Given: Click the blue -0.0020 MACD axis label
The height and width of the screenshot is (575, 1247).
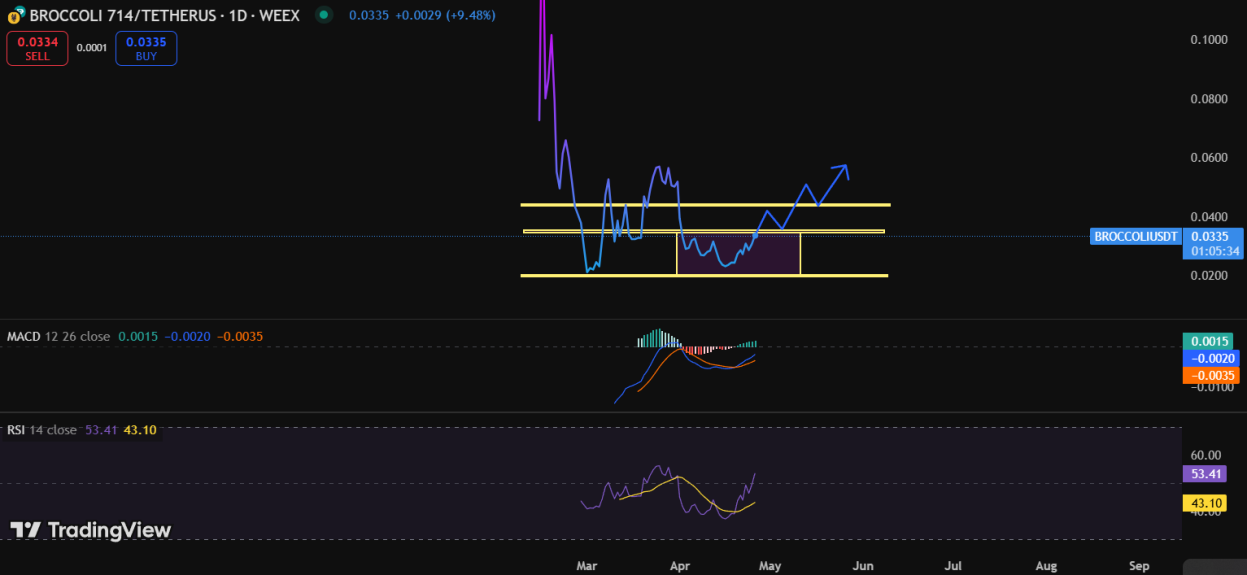Looking at the screenshot, I should (1210, 358).
